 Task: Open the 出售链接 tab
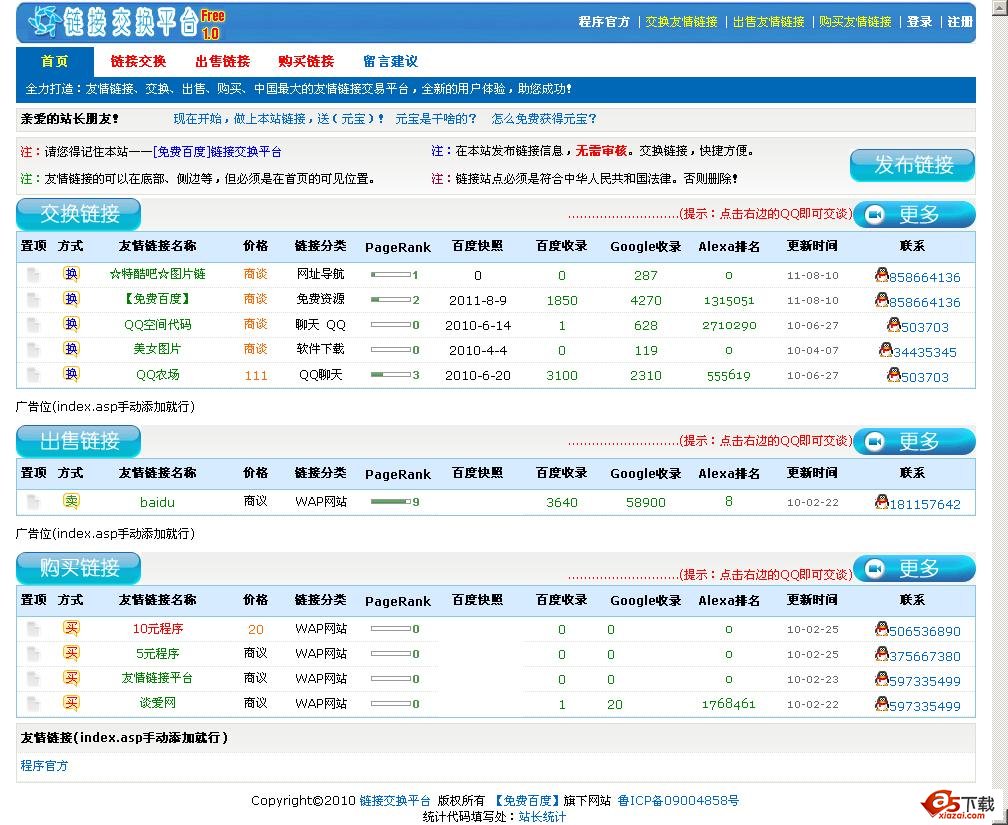(x=222, y=61)
